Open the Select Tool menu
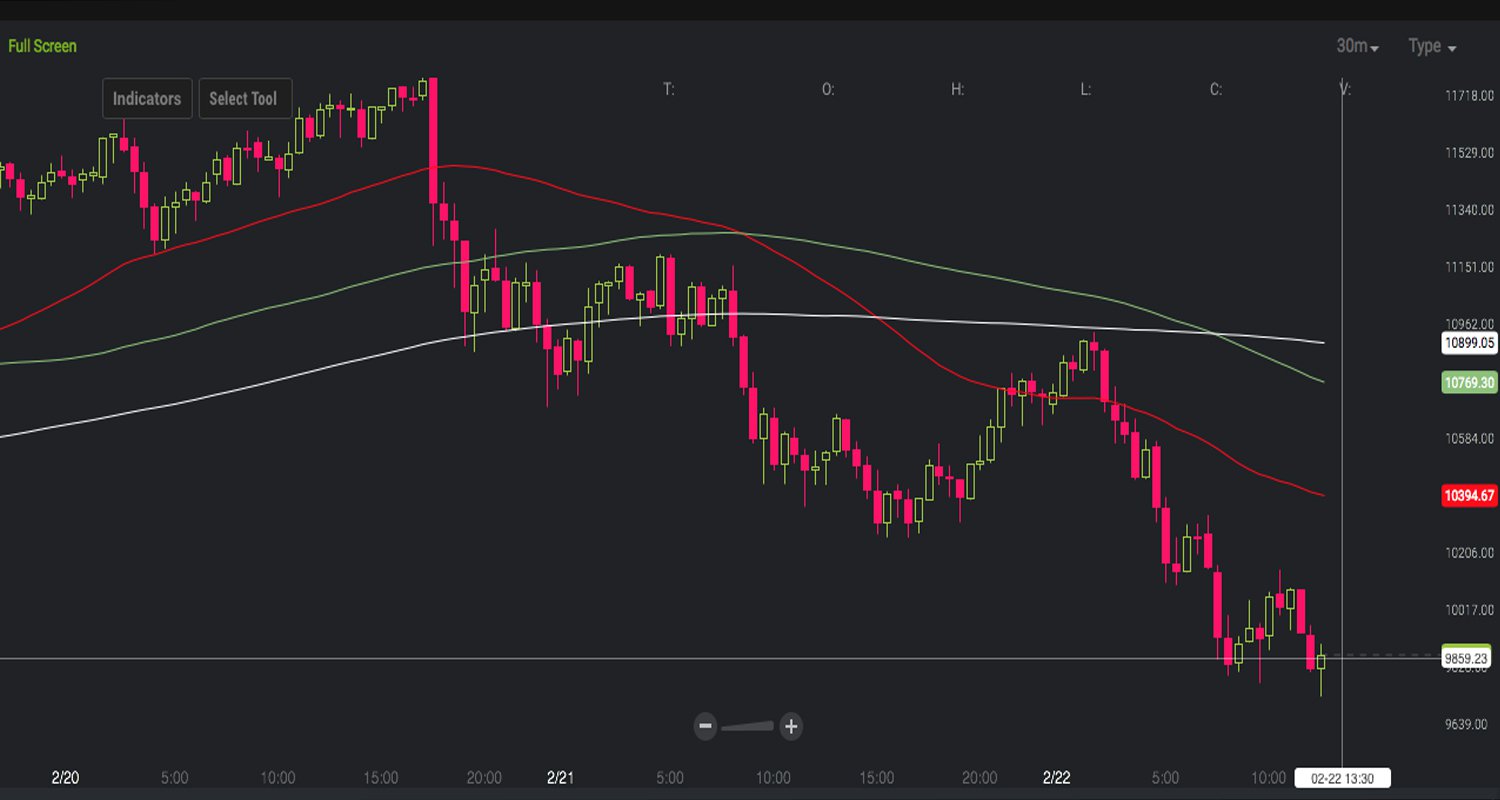The image size is (1500, 800). 245,99
